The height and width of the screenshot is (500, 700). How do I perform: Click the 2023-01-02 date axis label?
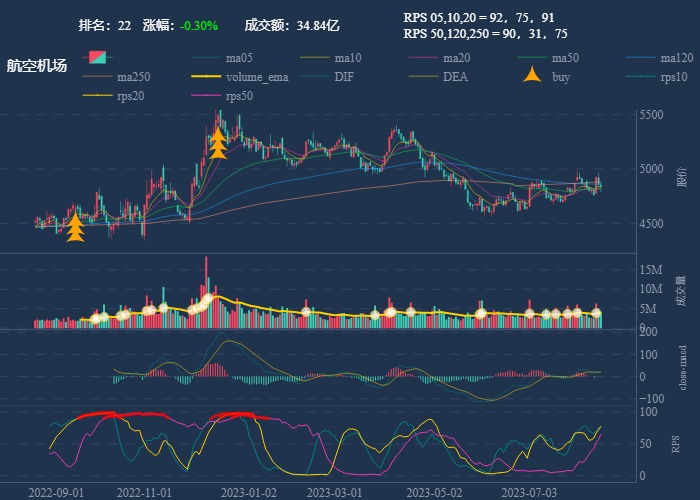[248, 492]
